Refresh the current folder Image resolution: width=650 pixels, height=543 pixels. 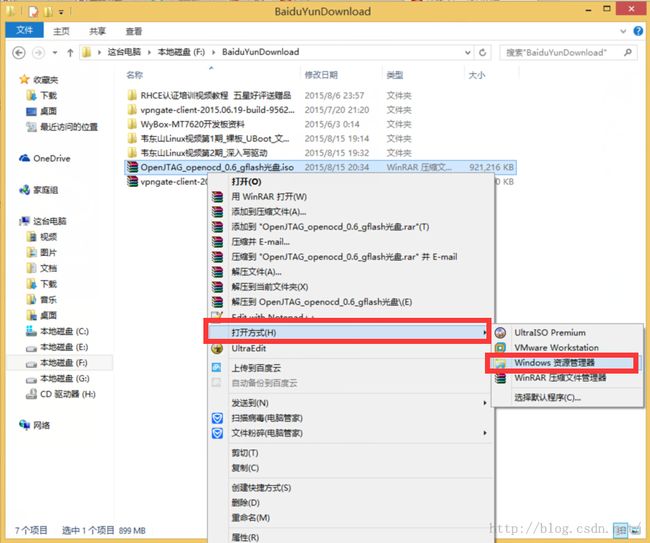point(483,53)
